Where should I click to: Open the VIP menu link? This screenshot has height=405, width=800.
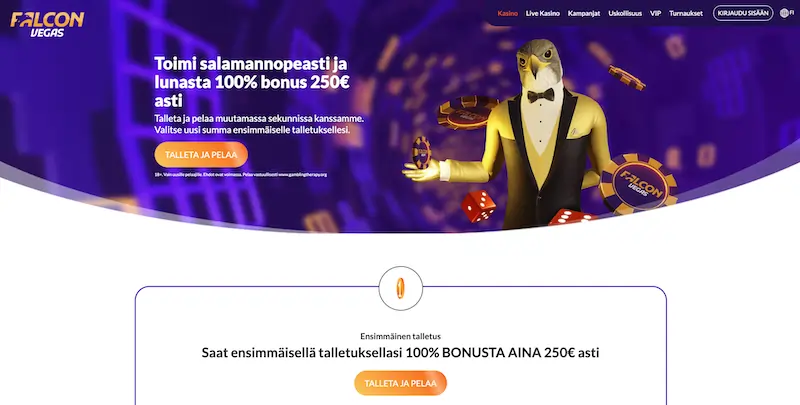(656, 13)
